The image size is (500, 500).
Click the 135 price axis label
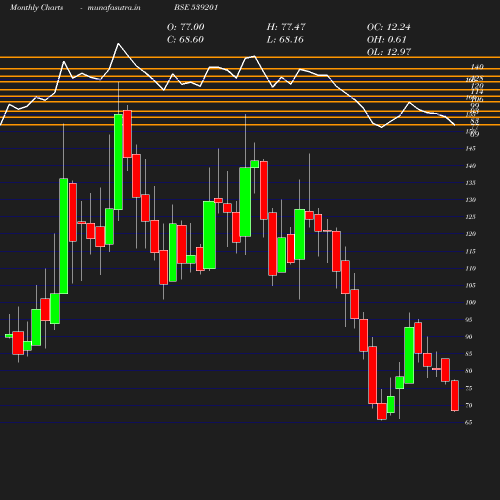pyautogui.click(x=470, y=183)
